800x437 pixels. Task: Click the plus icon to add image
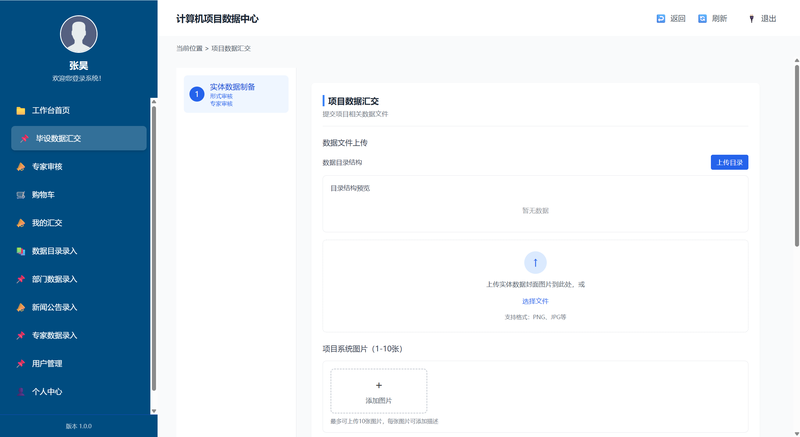tap(379, 385)
